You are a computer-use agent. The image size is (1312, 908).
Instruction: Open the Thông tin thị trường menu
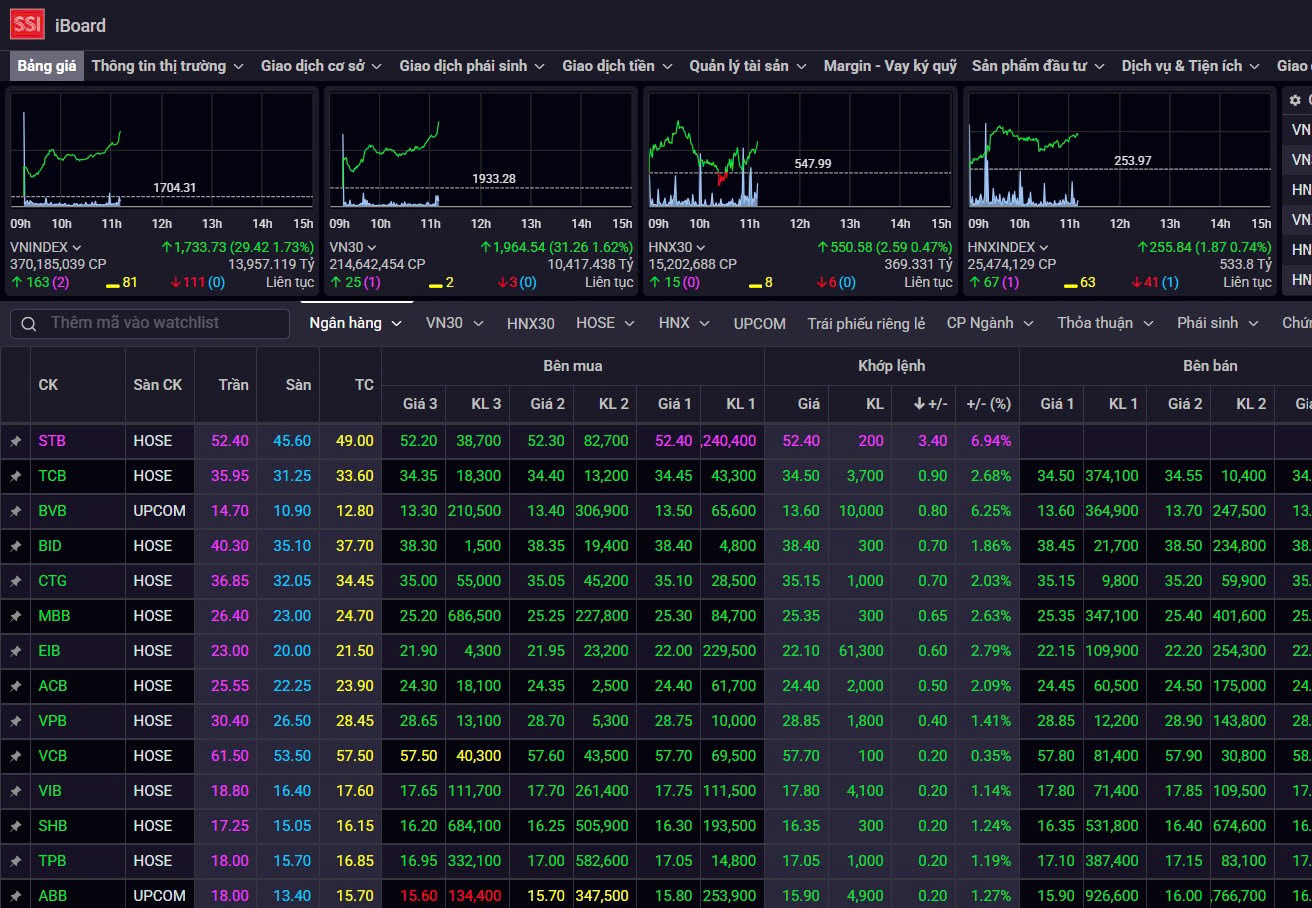(167, 66)
